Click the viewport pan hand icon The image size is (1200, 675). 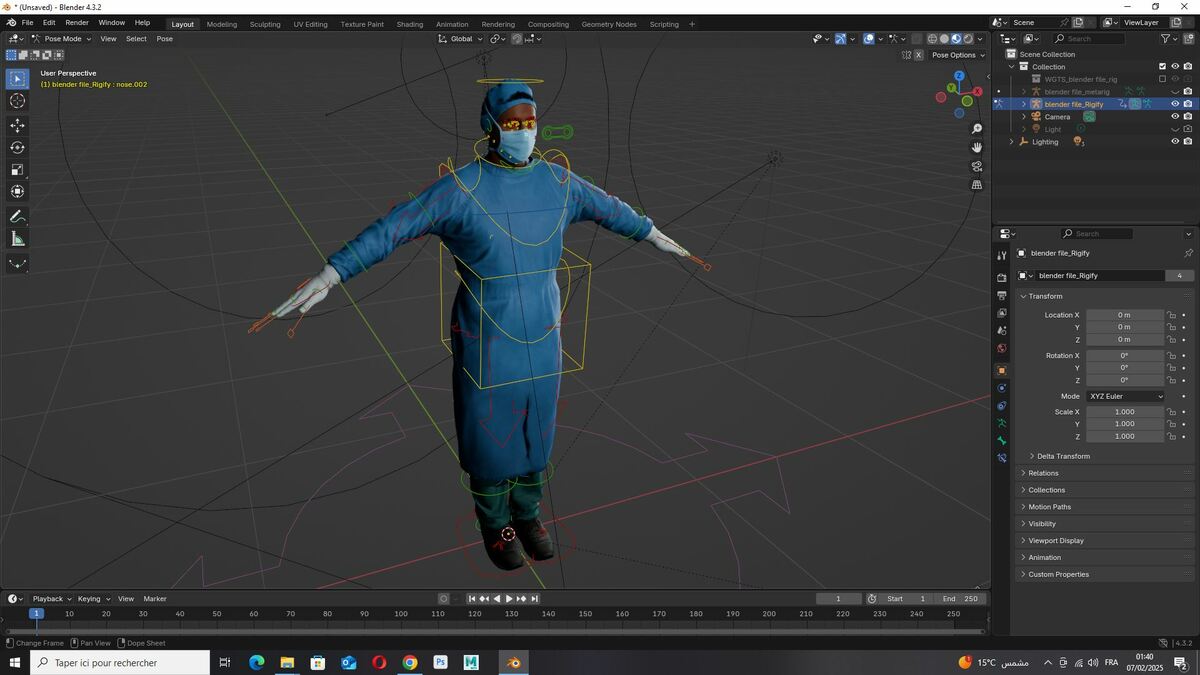click(x=977, y=147)
